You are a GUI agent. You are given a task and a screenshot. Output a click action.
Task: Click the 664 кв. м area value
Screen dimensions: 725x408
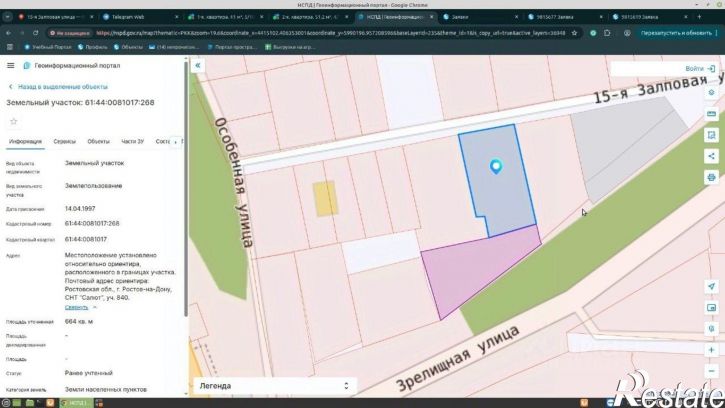tap(79, 321)
